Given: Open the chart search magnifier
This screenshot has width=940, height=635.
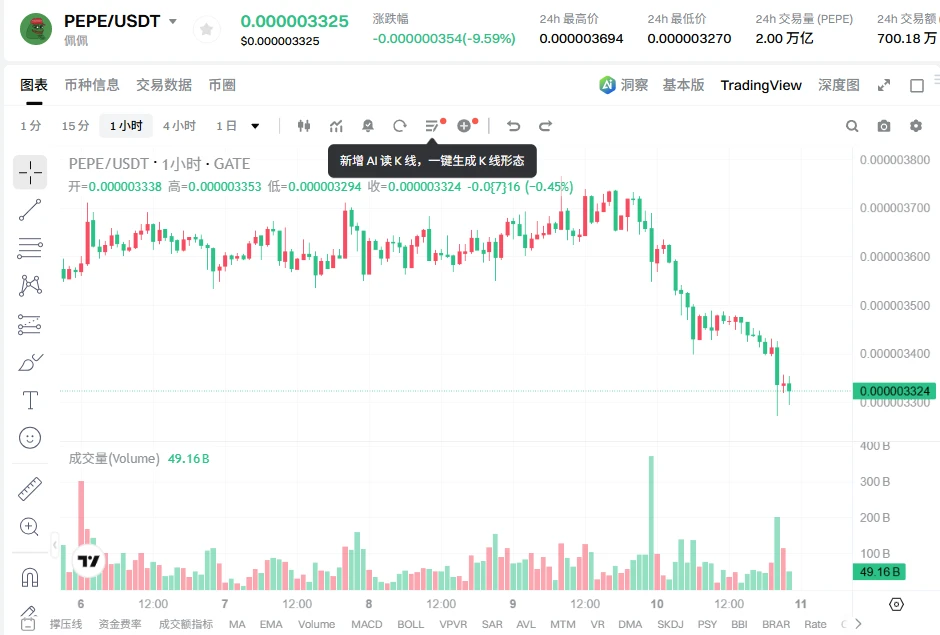Looking at the screenshot, I should pyautogui.click(x=852, y=126).
